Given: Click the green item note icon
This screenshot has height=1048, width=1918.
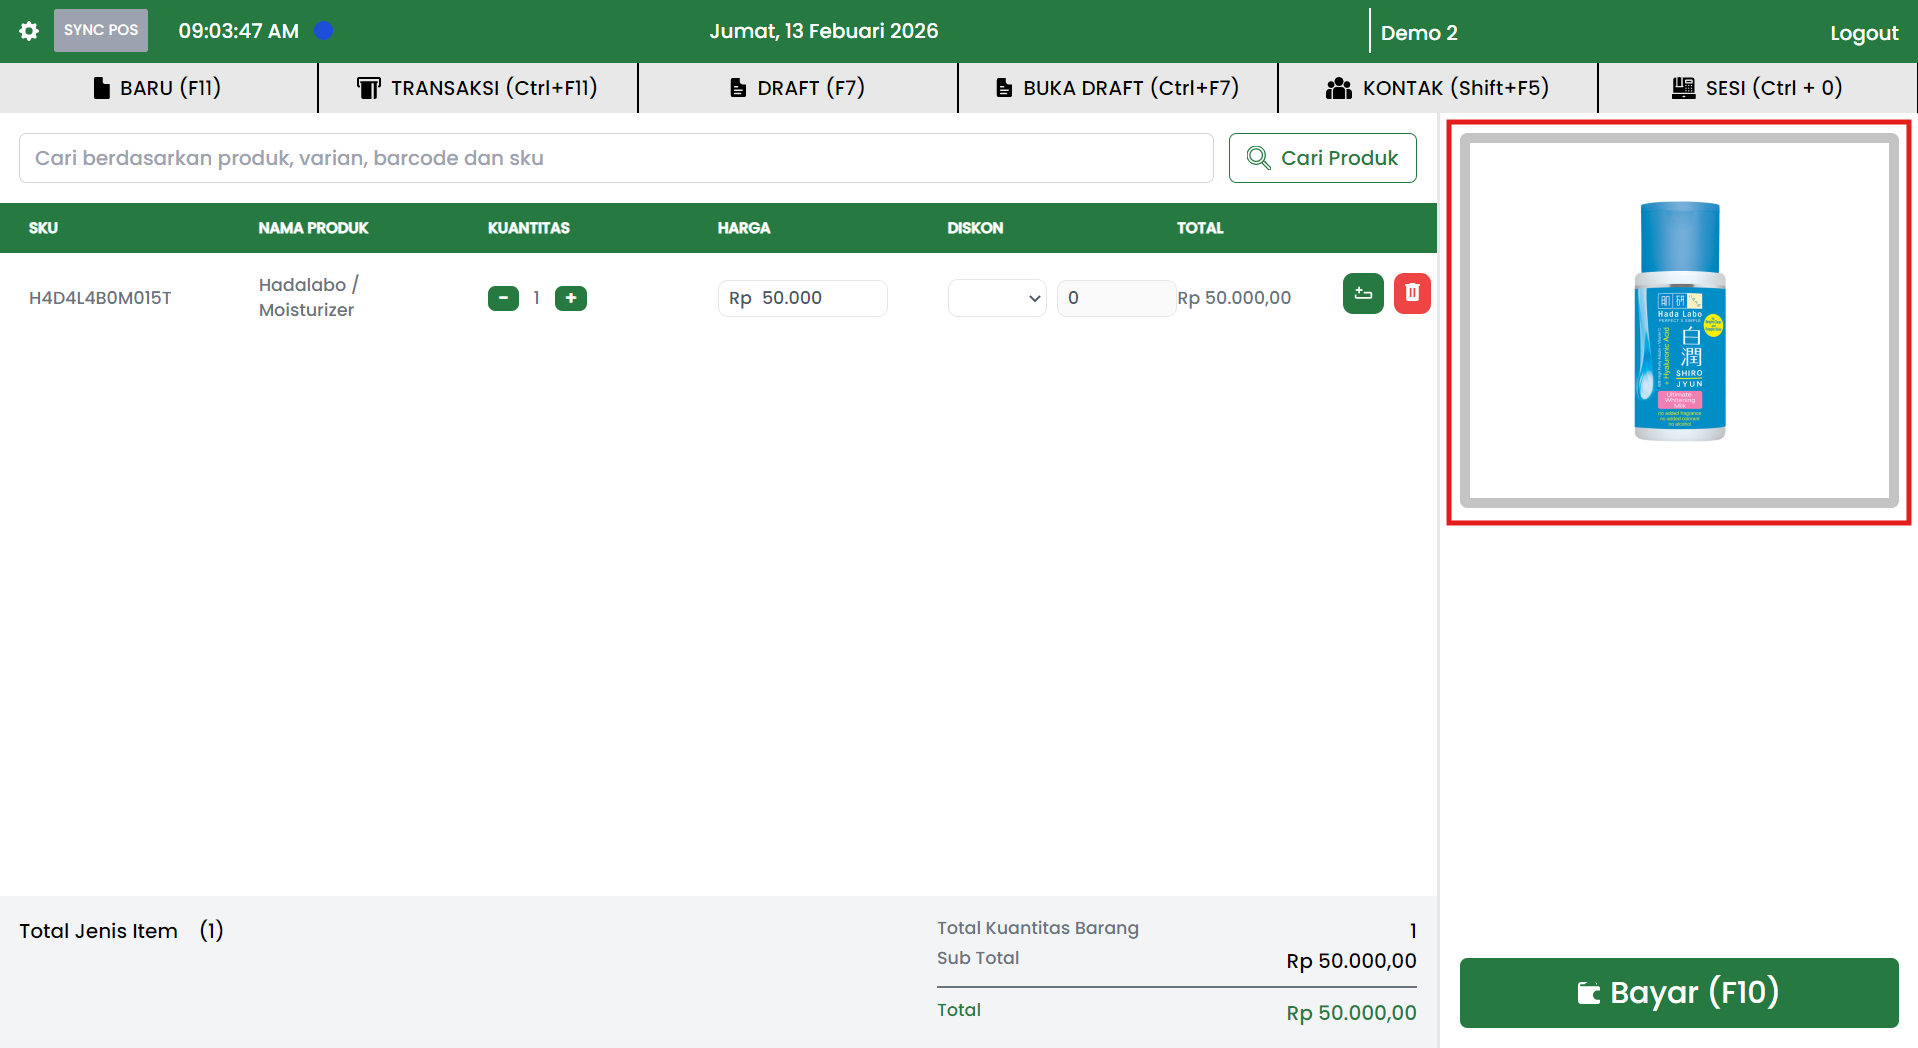Looking at the screenshot, I should coord(1362,294).
